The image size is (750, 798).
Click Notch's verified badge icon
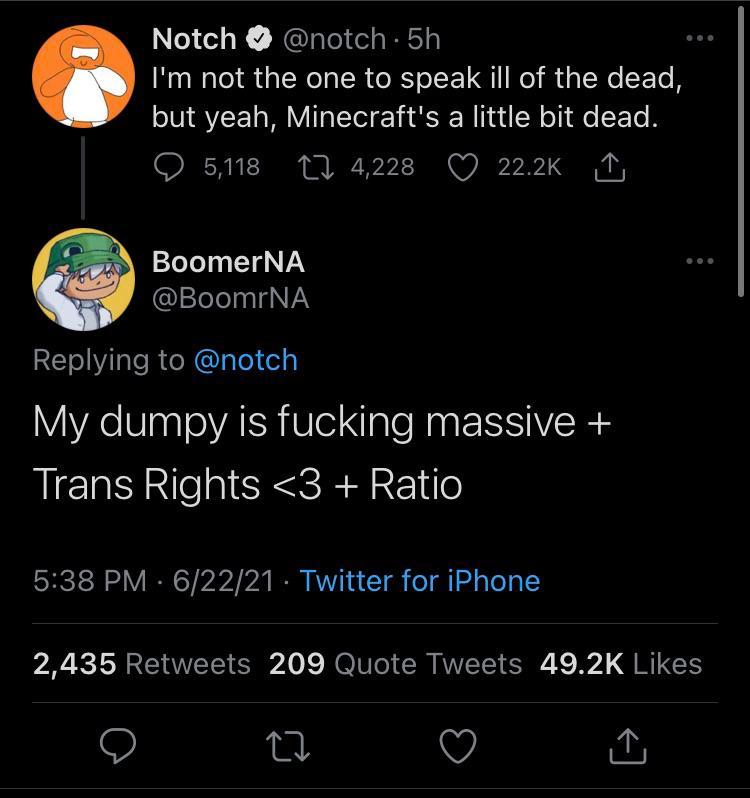259,40
